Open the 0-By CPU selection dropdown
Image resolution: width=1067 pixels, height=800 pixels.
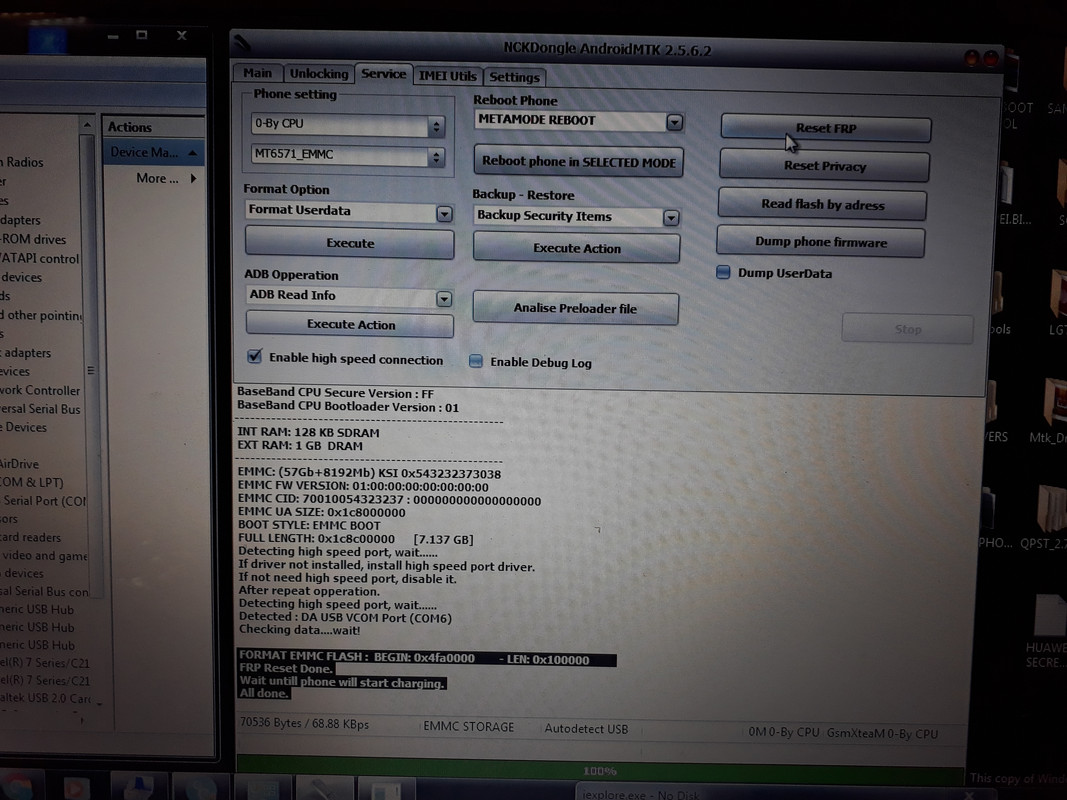pos(436,125)
